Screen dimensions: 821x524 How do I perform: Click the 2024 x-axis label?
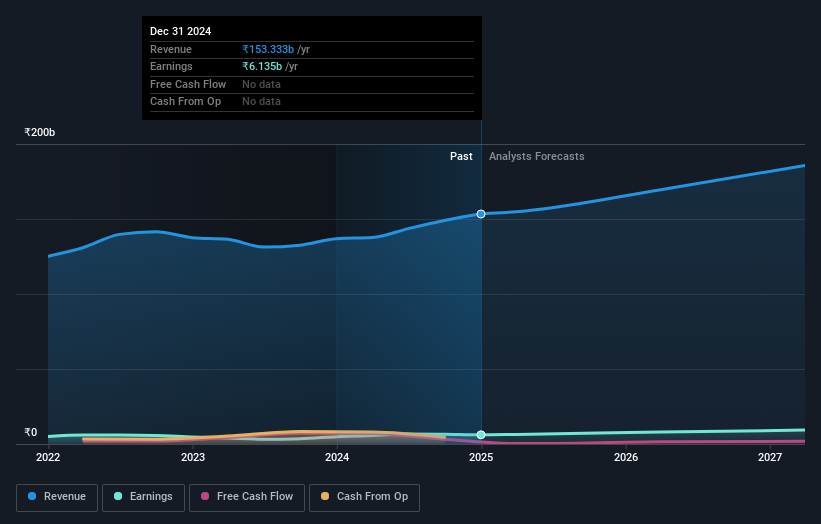[337, 458]
